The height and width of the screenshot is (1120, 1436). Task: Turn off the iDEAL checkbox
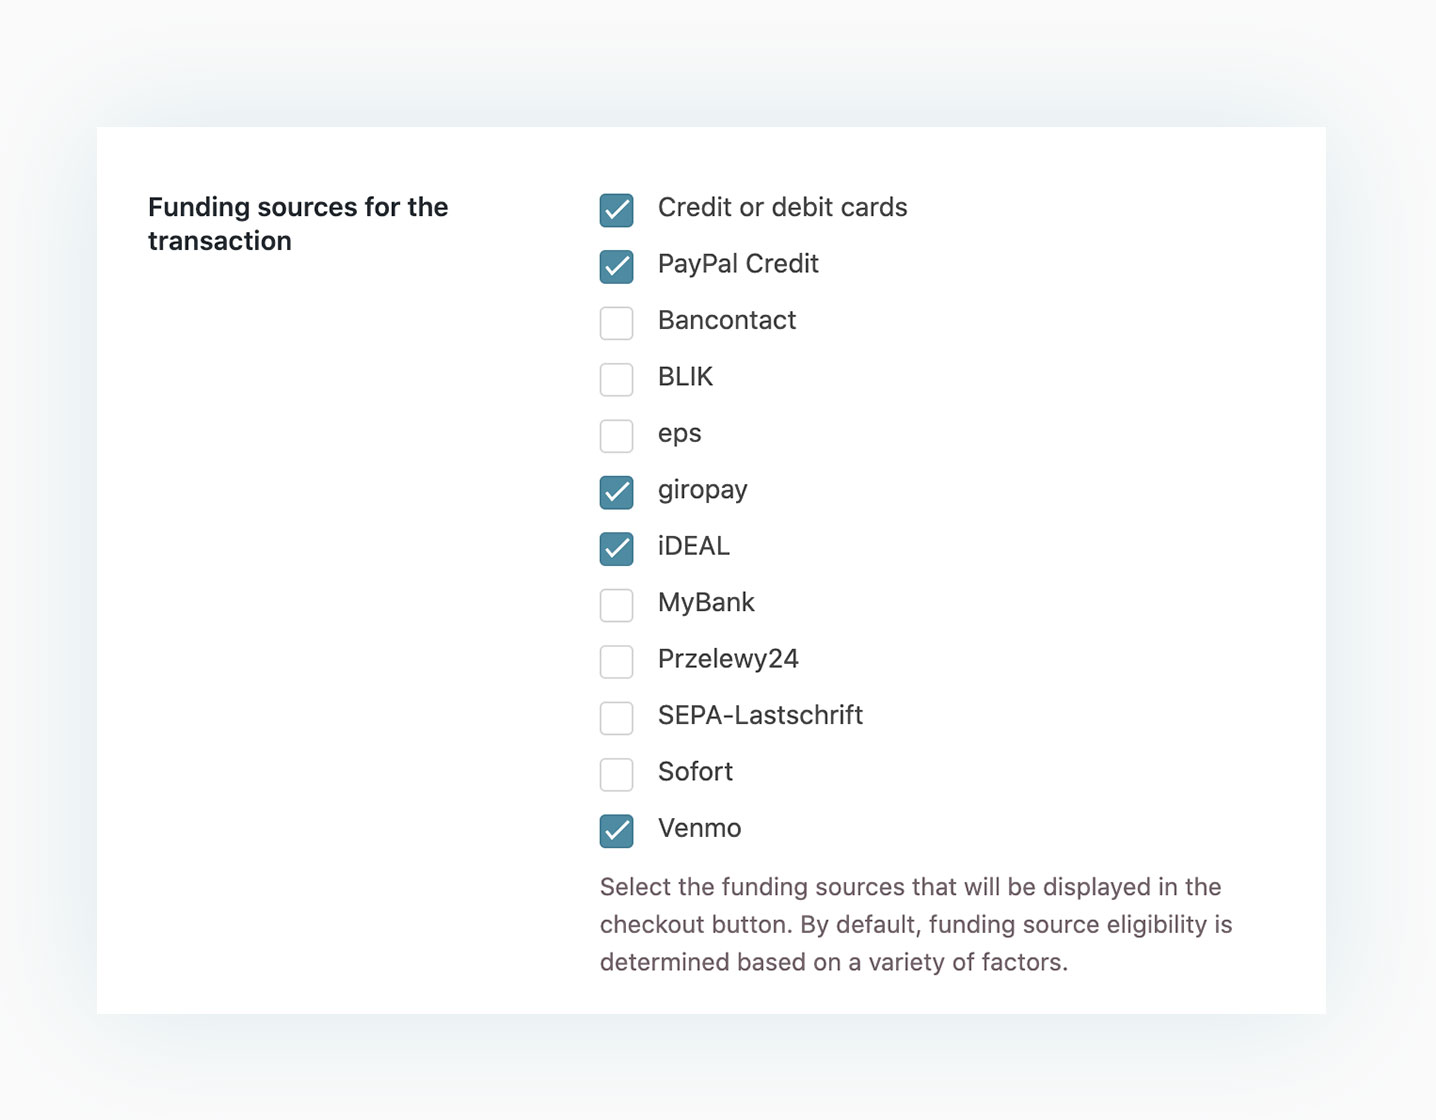click(x=616, y=548)
